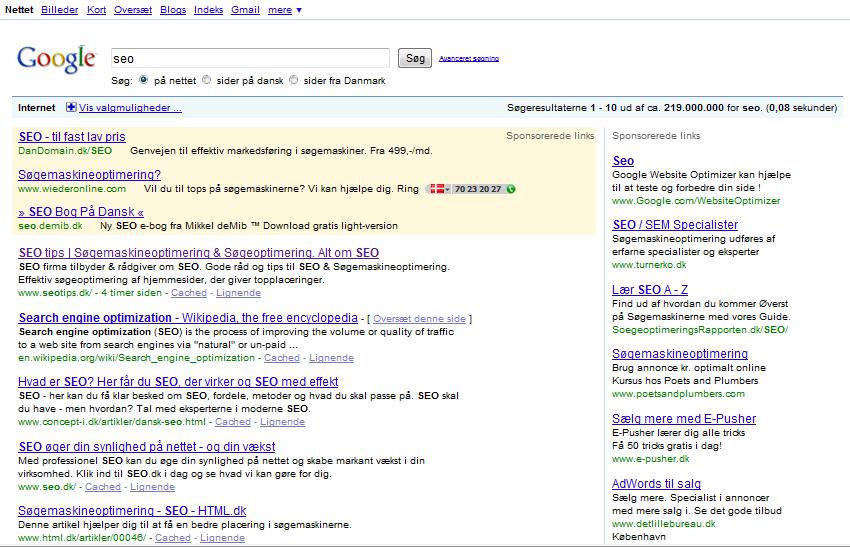
Task: Open result 'SEO tips | Søgemaskineoptimering & Søgeoptimering'
Action: click(x=199, y=253)
